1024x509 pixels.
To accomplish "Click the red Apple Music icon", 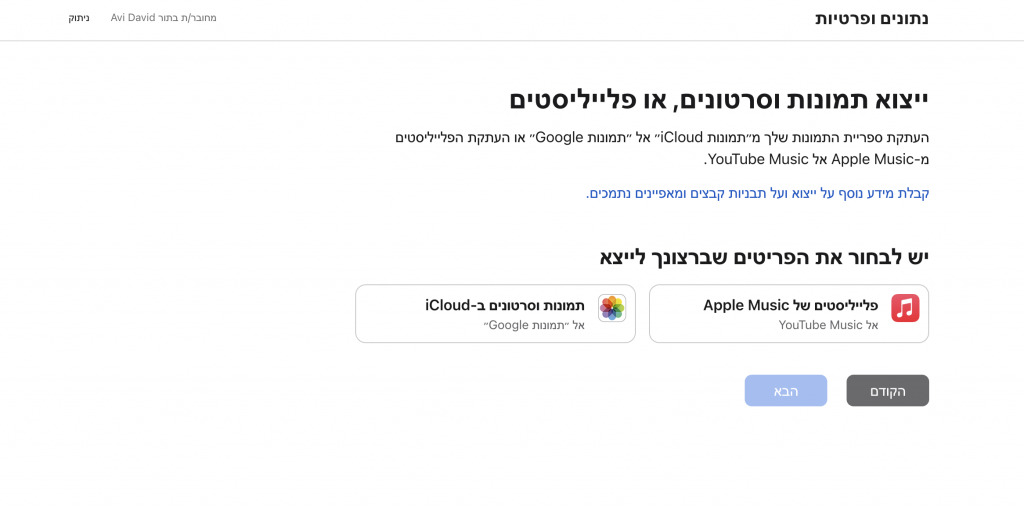I will pyautogui.click(x=905, y=308).
